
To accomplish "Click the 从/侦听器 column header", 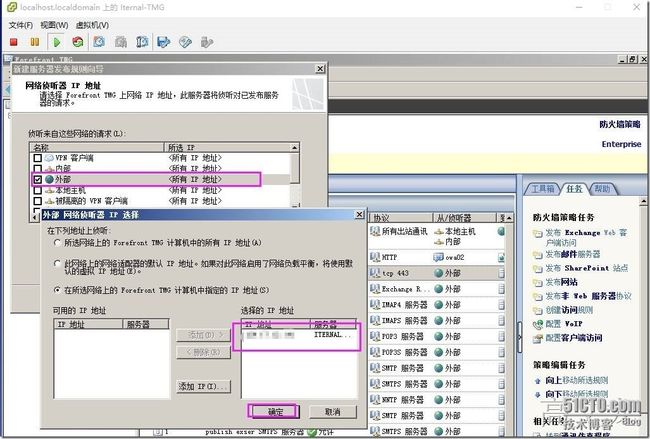I will tap(465, 218).
